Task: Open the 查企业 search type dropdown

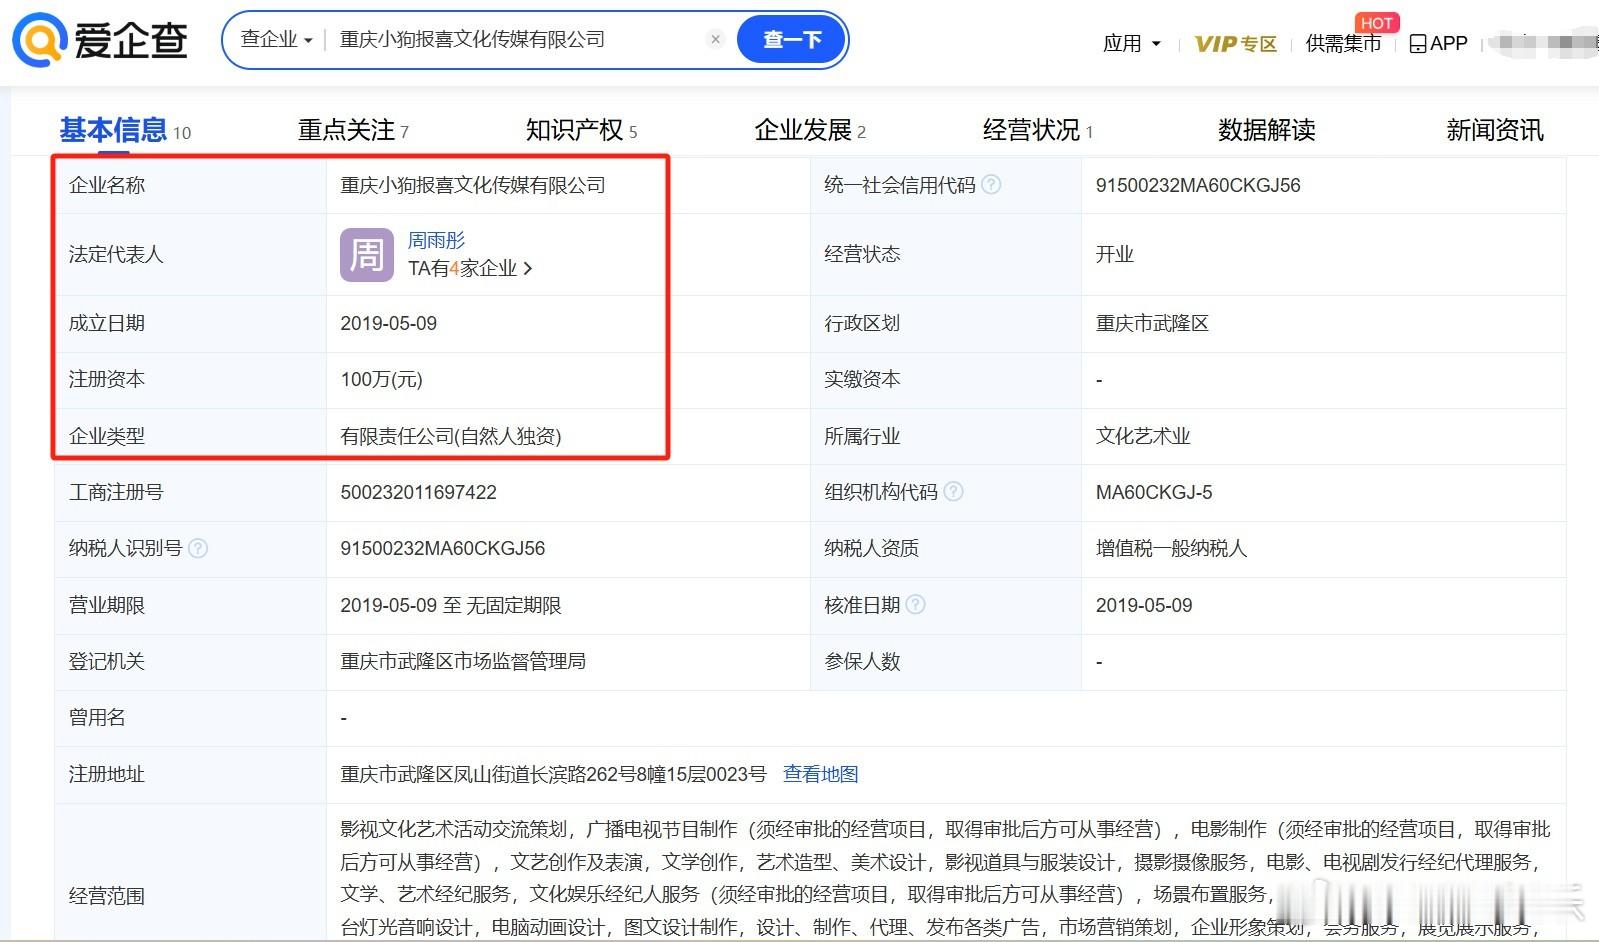Action: coord(277,39)
